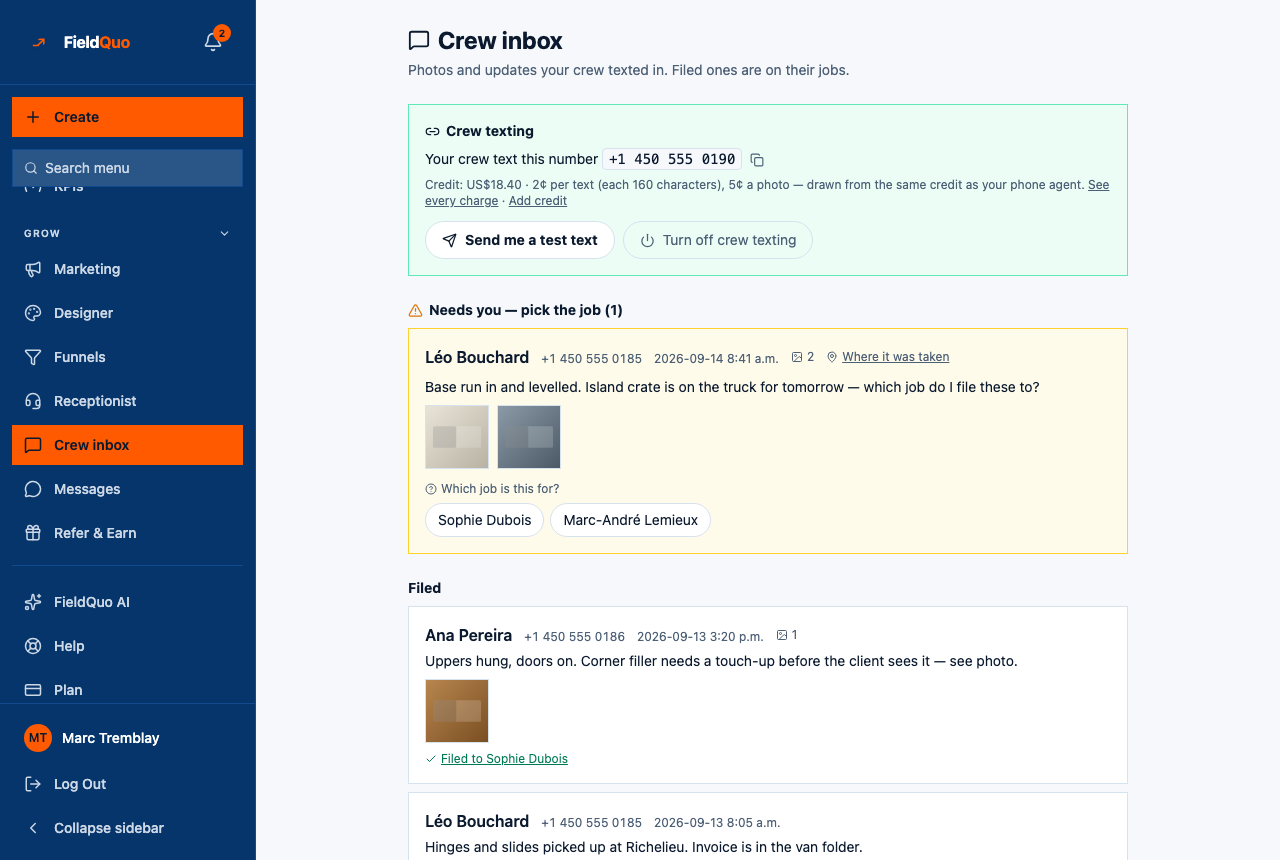Click the FieldQuo AI sparkle icon
The width and height of the screenshot is (1280, 860).
(33, 602)
